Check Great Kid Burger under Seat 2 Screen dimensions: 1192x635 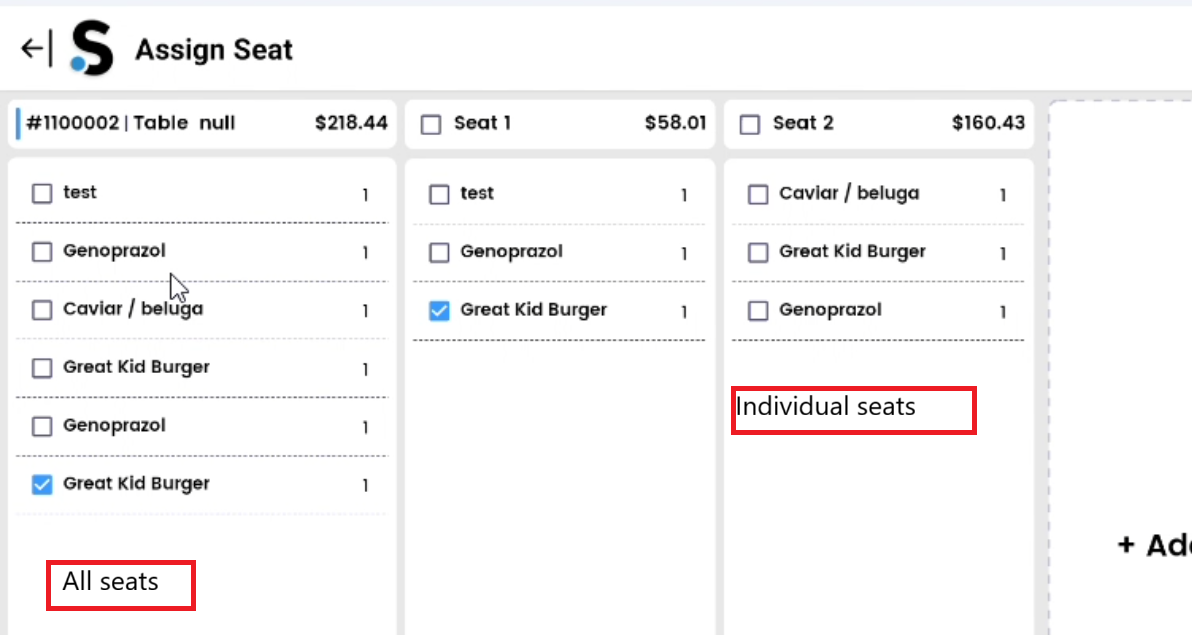point(757,252)
